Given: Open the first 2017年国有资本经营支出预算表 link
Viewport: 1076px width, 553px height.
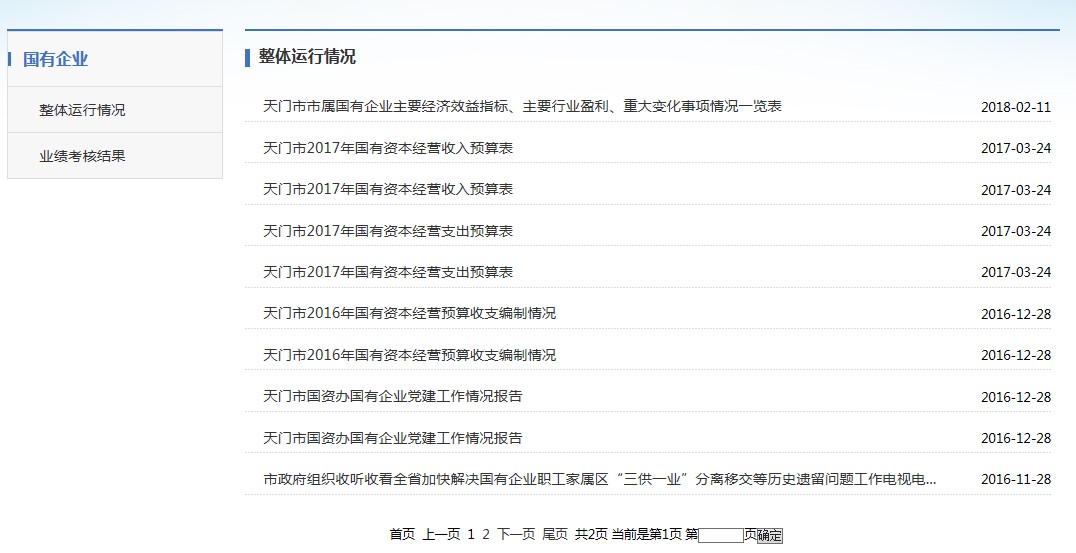Looking at the screenshot, I should 387,231.
